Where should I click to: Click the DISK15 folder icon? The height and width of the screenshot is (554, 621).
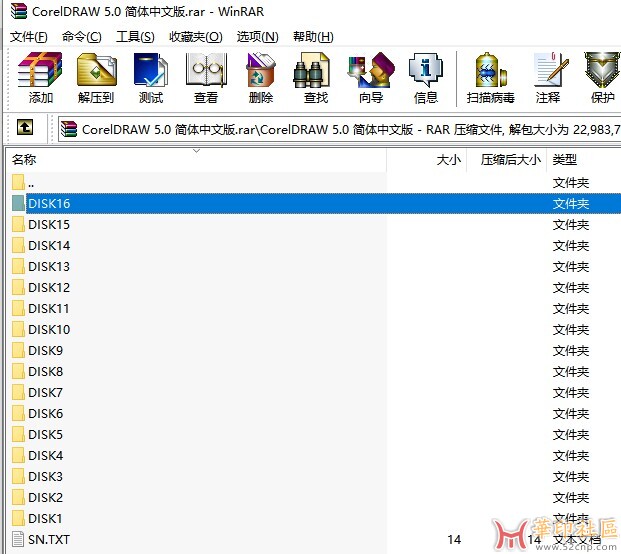click(x=18, y=225)
